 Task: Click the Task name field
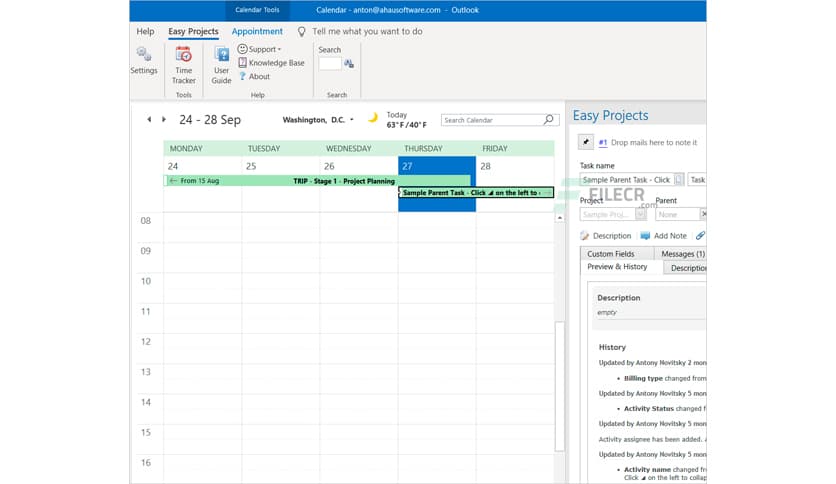tap(626, 180)
